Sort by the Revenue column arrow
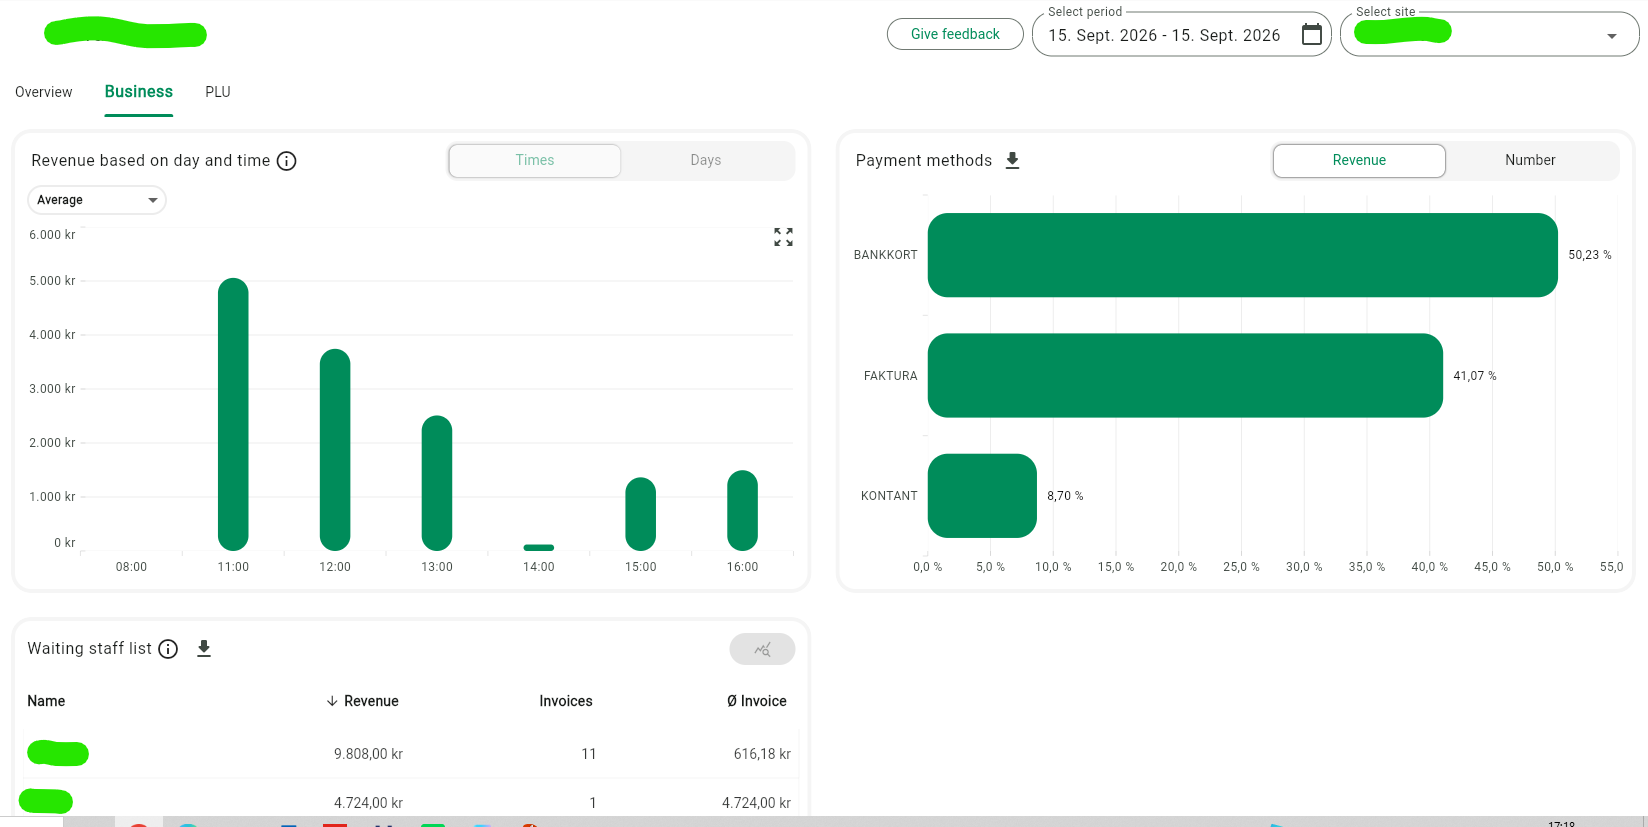 332,701
